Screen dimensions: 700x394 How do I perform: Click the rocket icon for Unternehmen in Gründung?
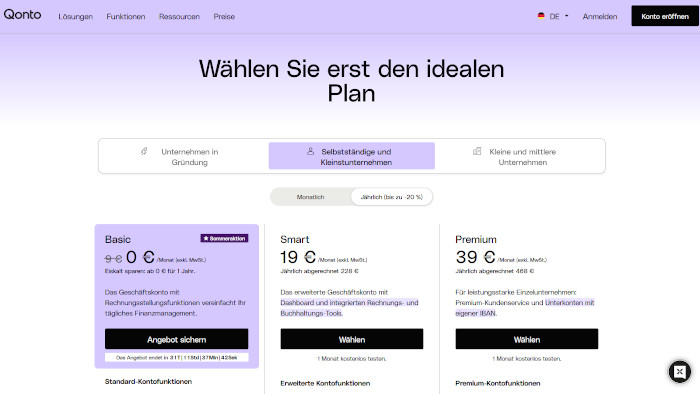tap(144, 151)
